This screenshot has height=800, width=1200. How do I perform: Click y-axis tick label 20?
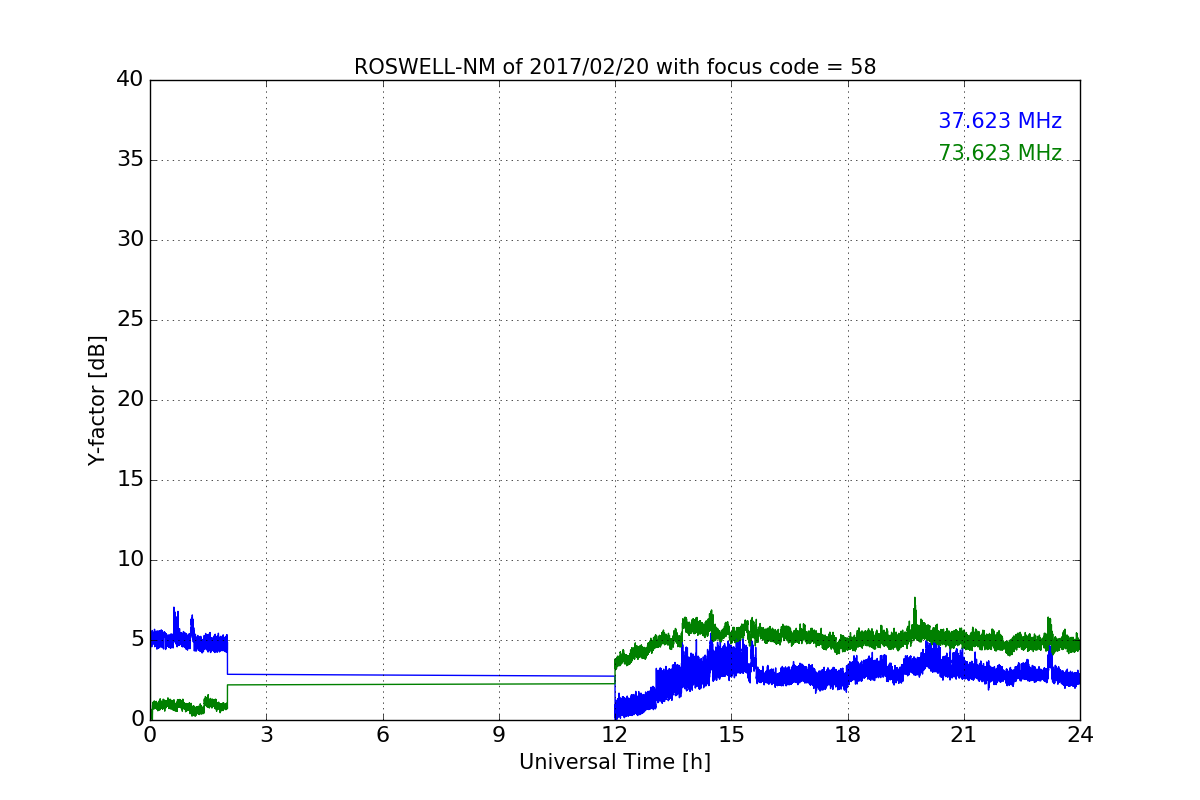pyautogui.click(x=130, y=400)
